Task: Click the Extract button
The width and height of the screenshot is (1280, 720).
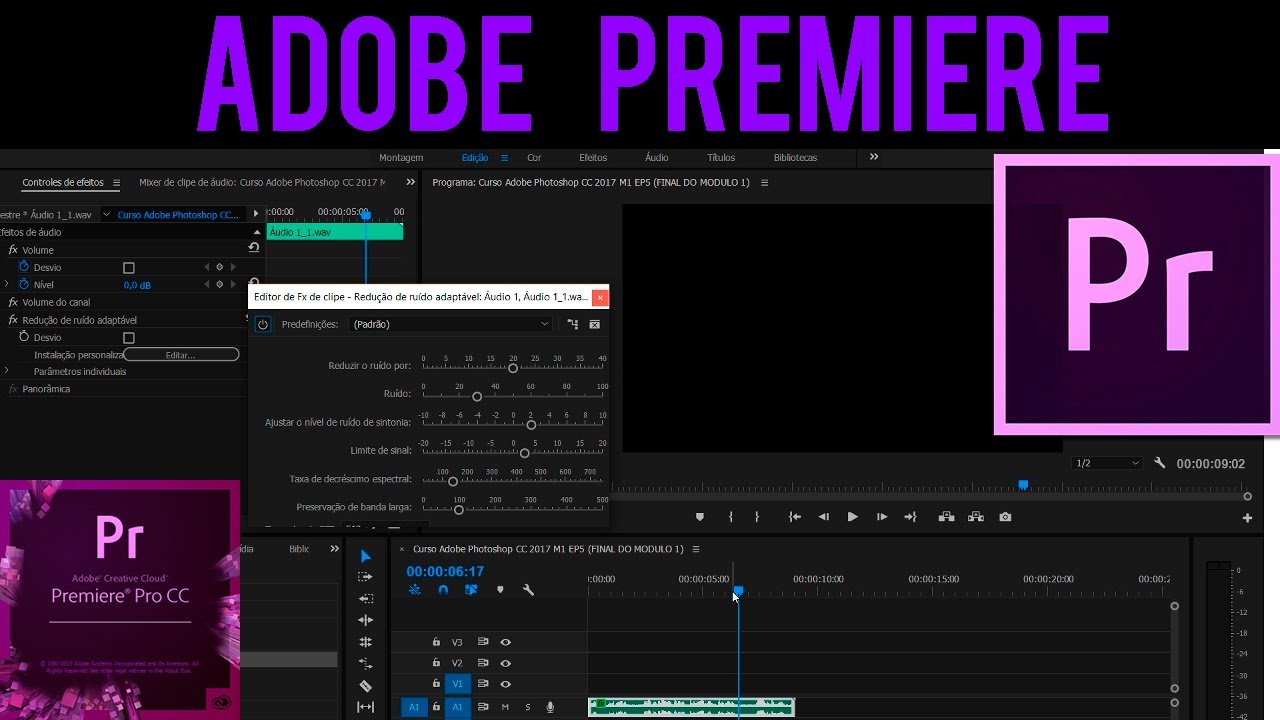Action: pos(976,517)
